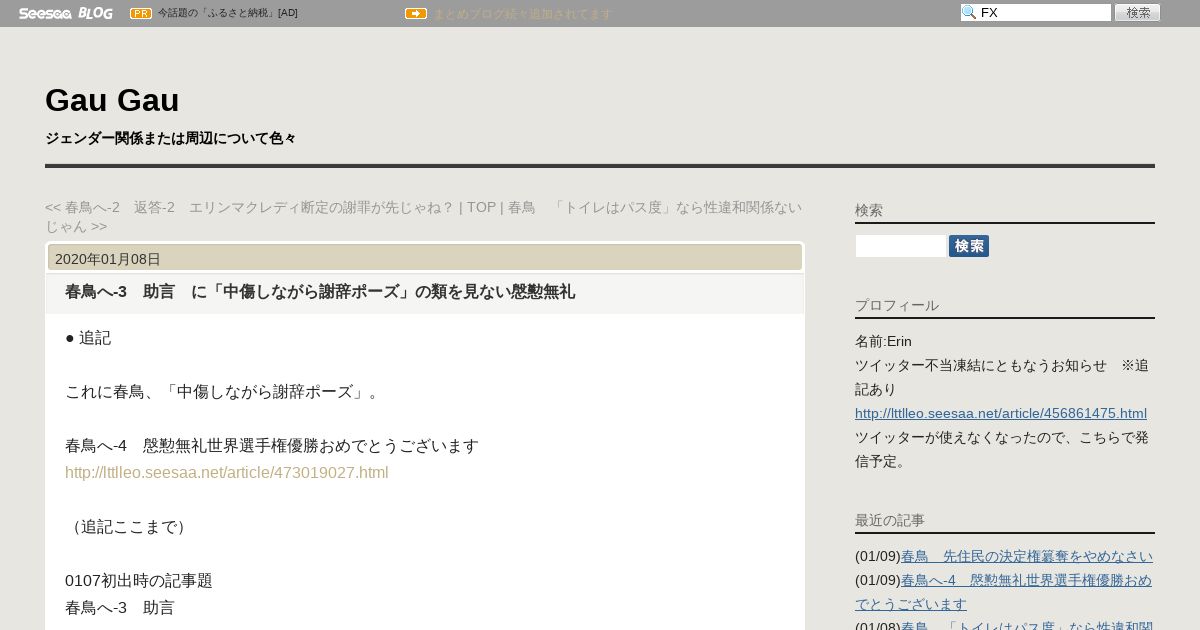
Task: Focus the sidebar search input field
Action: (900, 246)
